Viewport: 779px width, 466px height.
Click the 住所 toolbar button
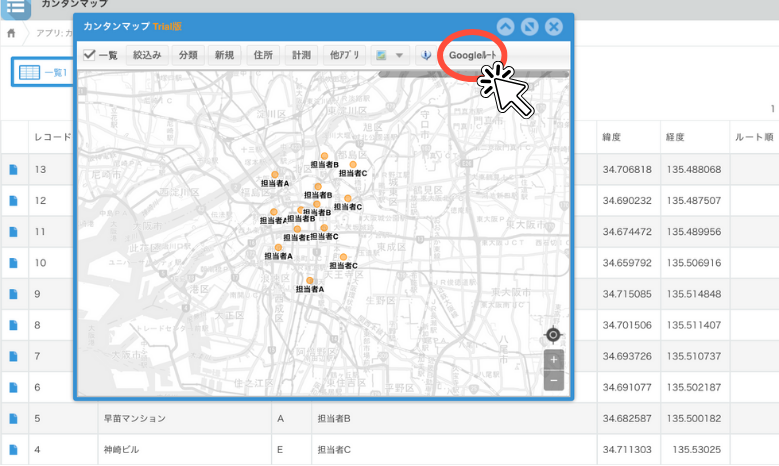(x=263, y=55)
